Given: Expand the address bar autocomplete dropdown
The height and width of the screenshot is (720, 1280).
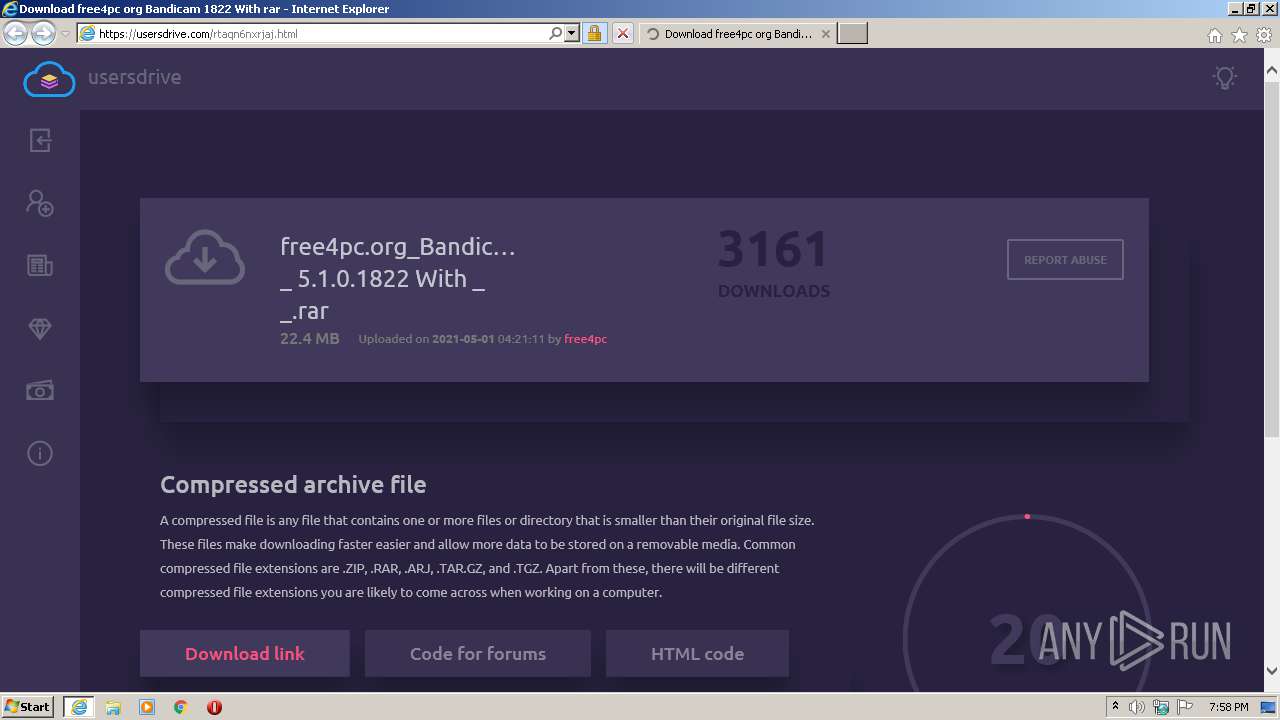Looking at the screenshot, I should pyautogui.click(x=572, y=33).
